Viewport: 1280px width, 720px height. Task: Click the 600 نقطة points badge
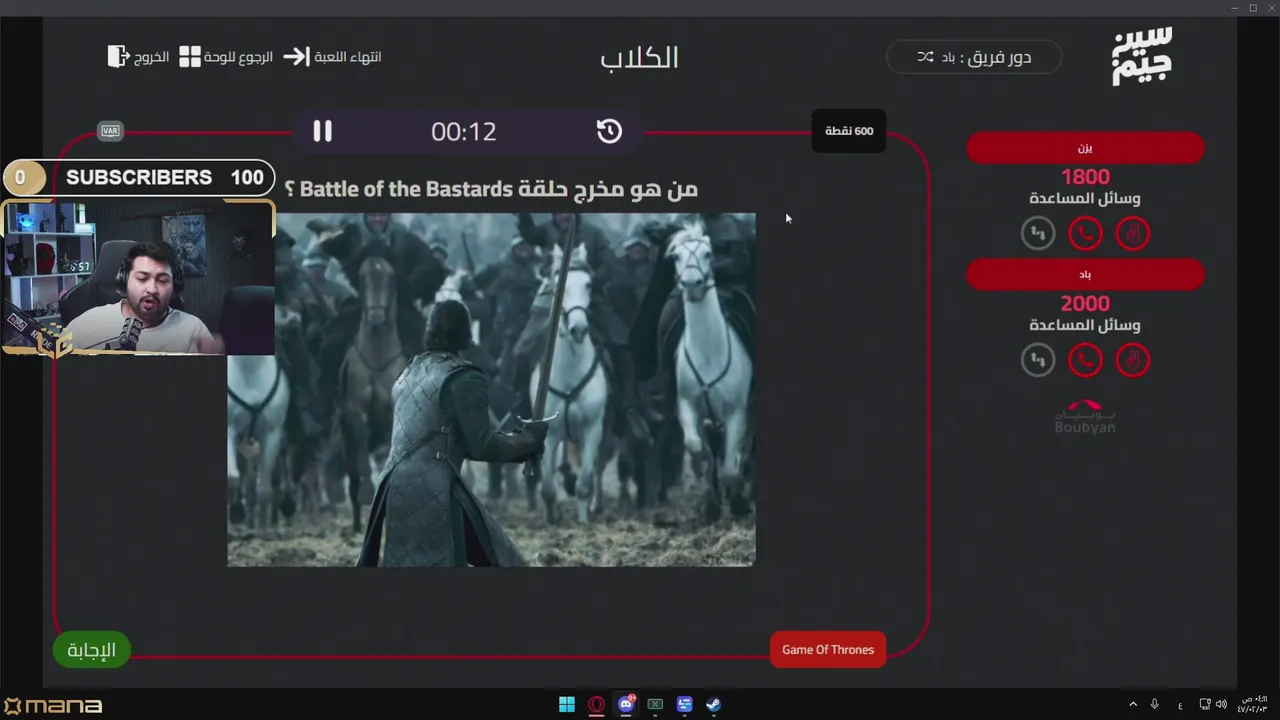(849, 131)
